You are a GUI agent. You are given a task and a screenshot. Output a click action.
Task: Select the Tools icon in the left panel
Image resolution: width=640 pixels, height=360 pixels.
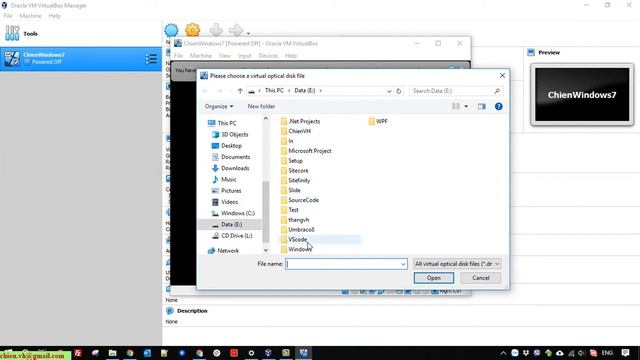tap(12, 33)
